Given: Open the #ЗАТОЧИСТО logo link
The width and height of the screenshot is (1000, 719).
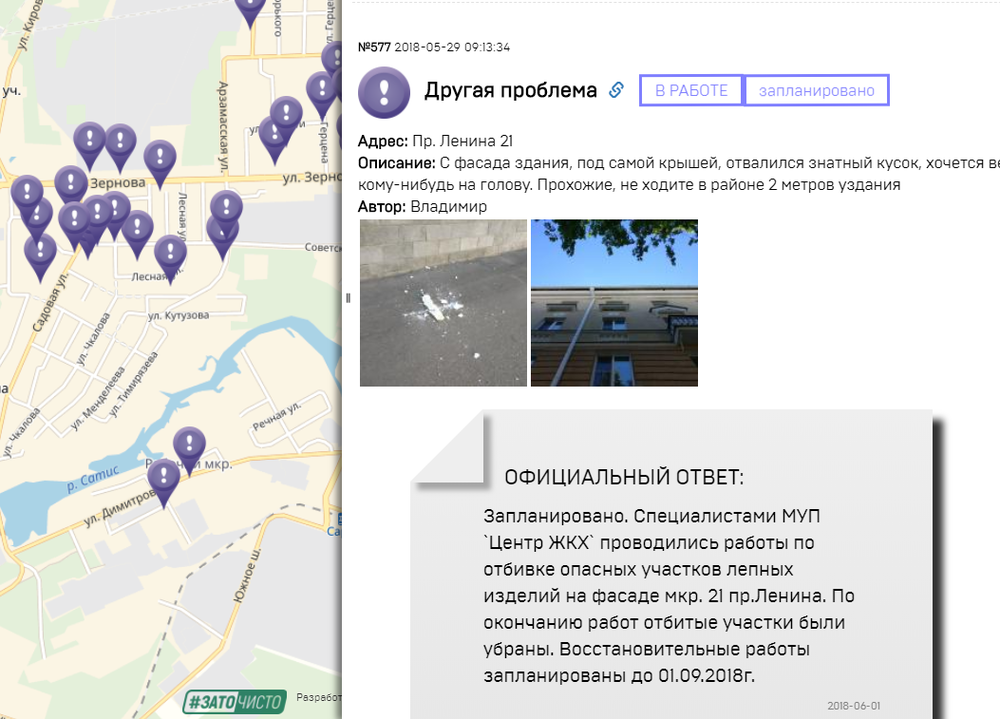Looking at the screenshot, I should [232, 700].
